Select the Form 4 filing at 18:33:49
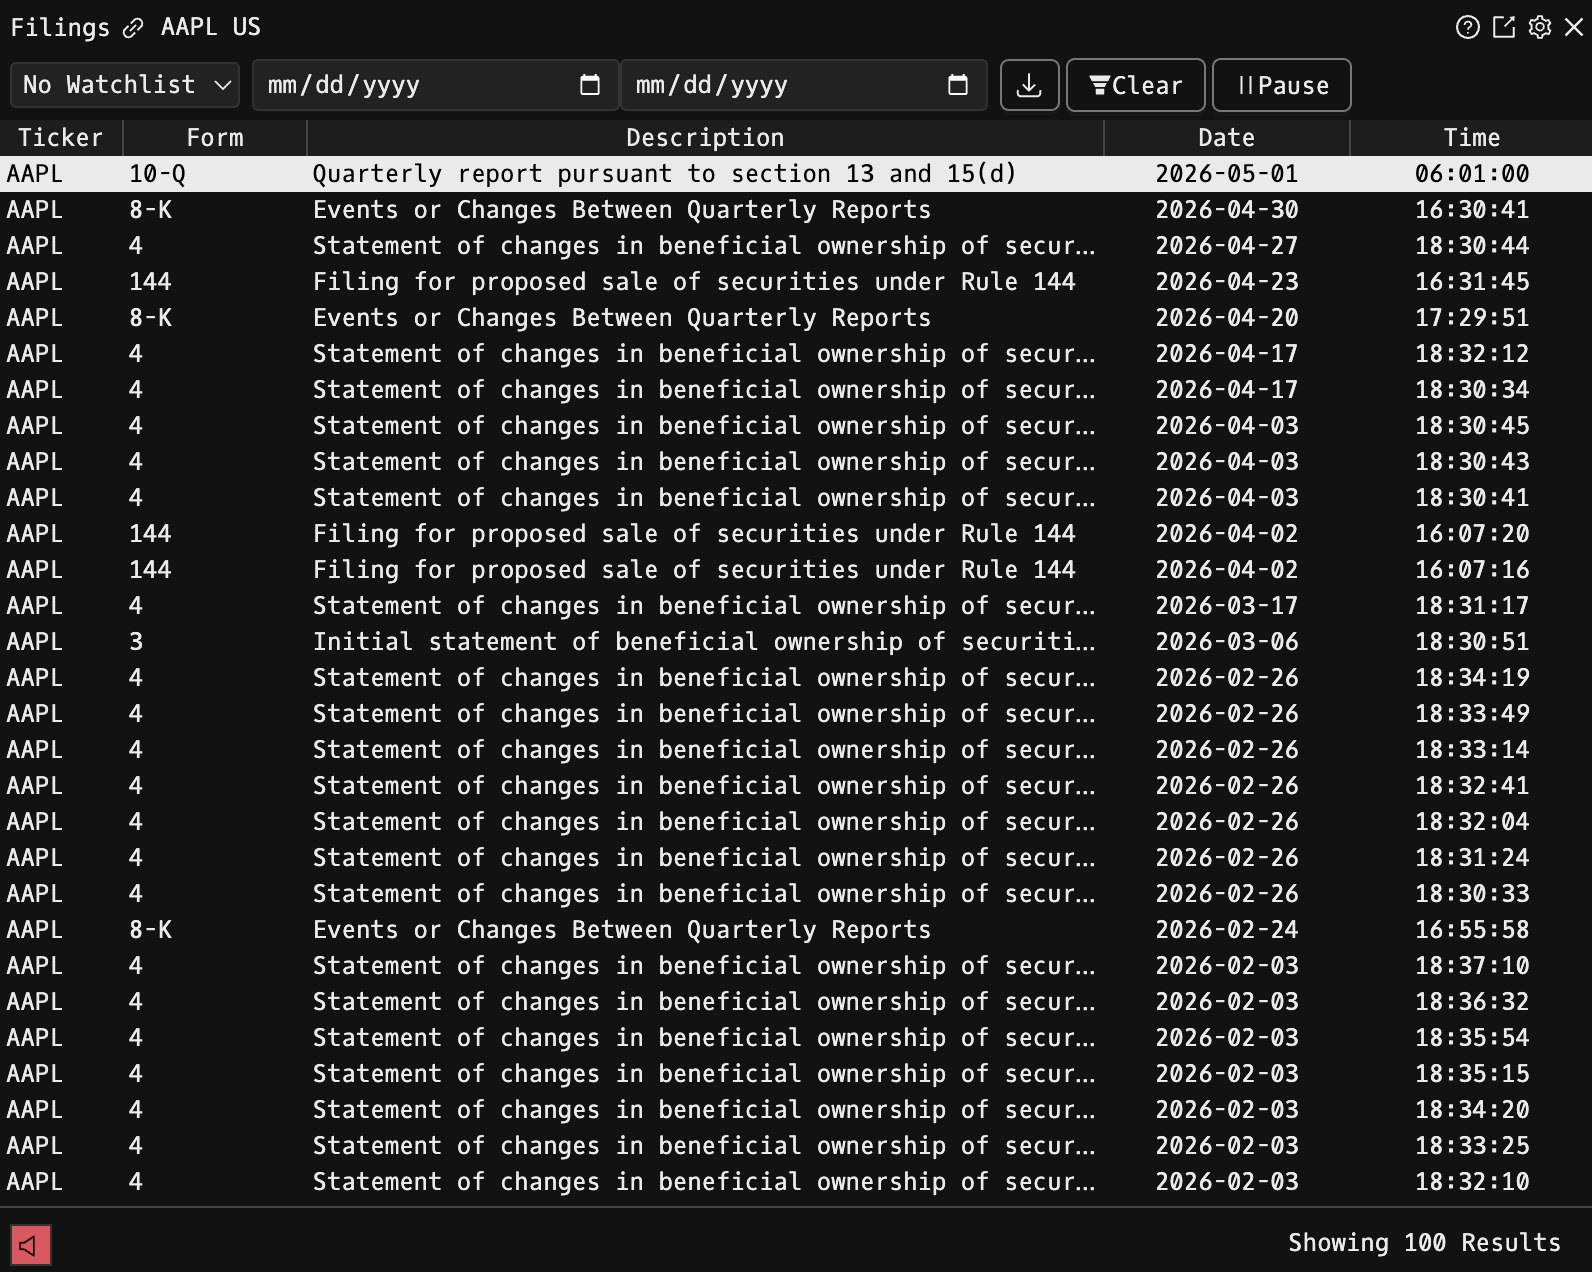Viewport: 1592px width, 1272px height. pos(796,714)
